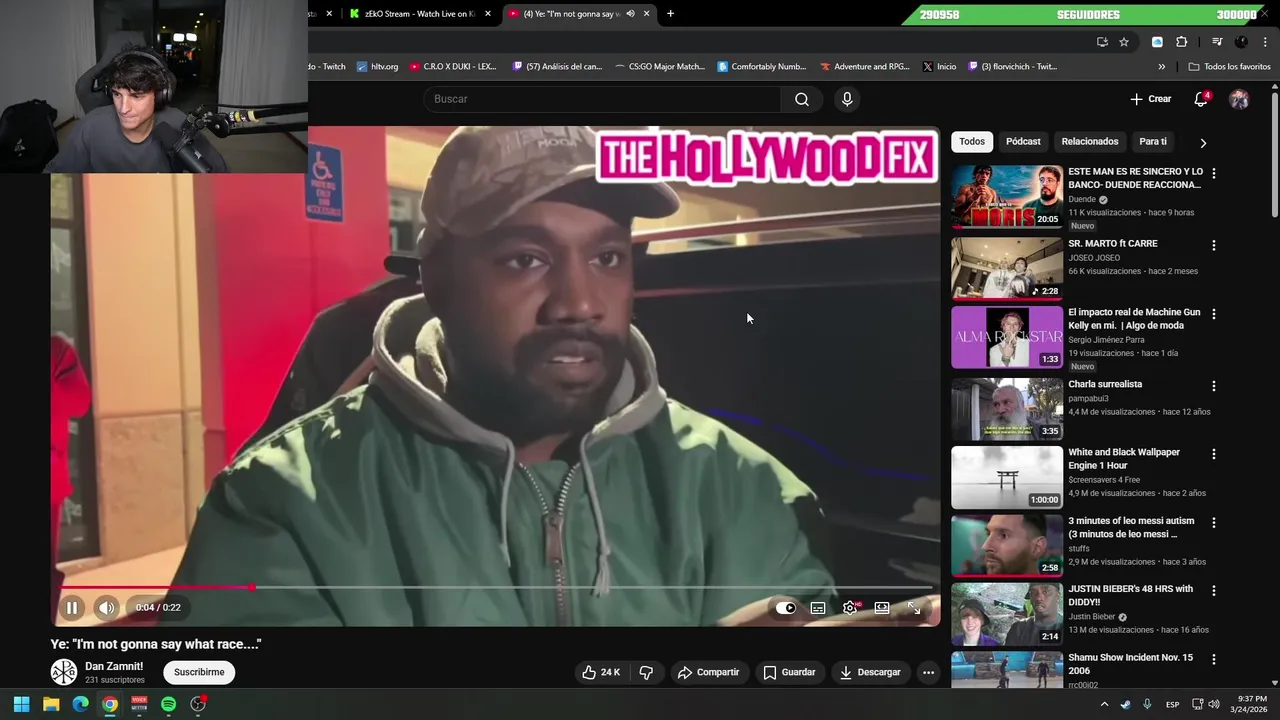
Task: Show hidden system tray icons
Action: click(1104, 704)
